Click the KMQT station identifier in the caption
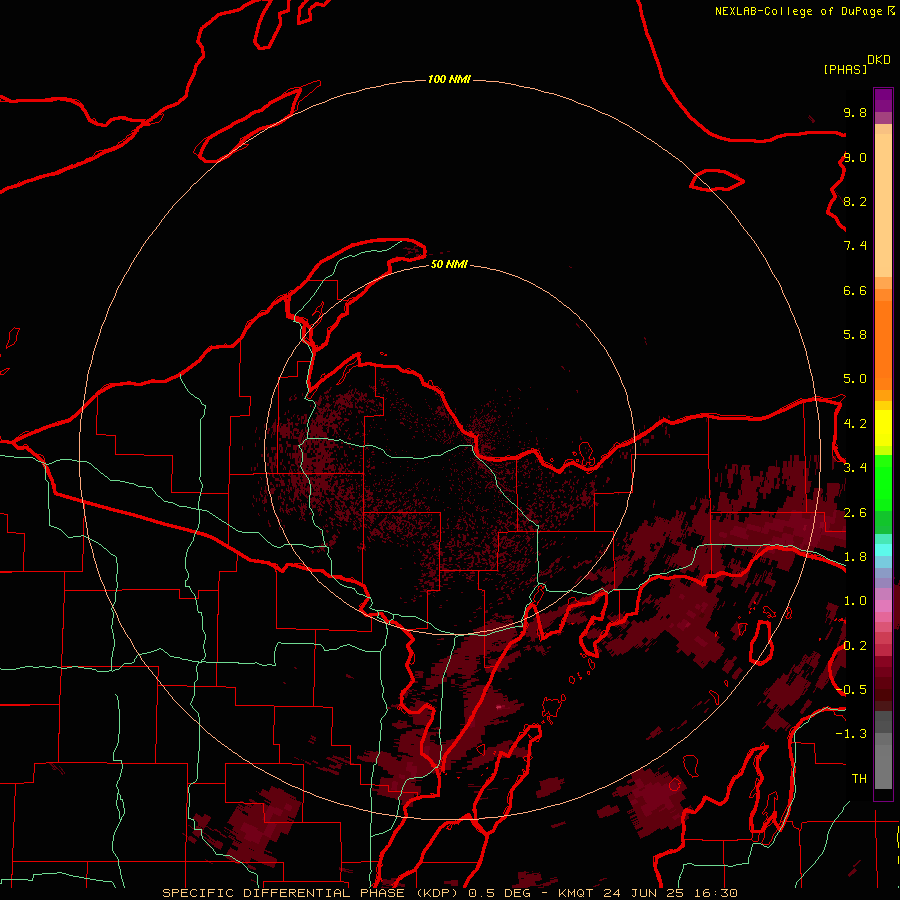 click(x=575, y=893)
